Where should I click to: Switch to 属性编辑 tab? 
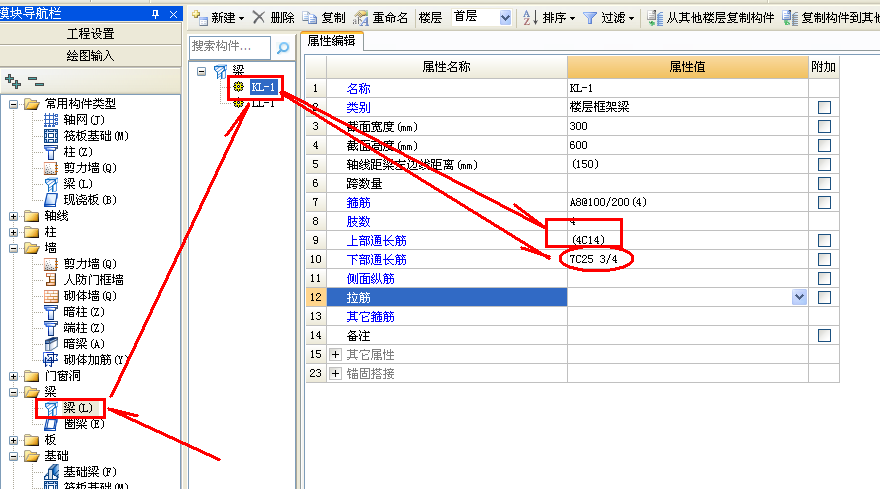pos(332,41)
